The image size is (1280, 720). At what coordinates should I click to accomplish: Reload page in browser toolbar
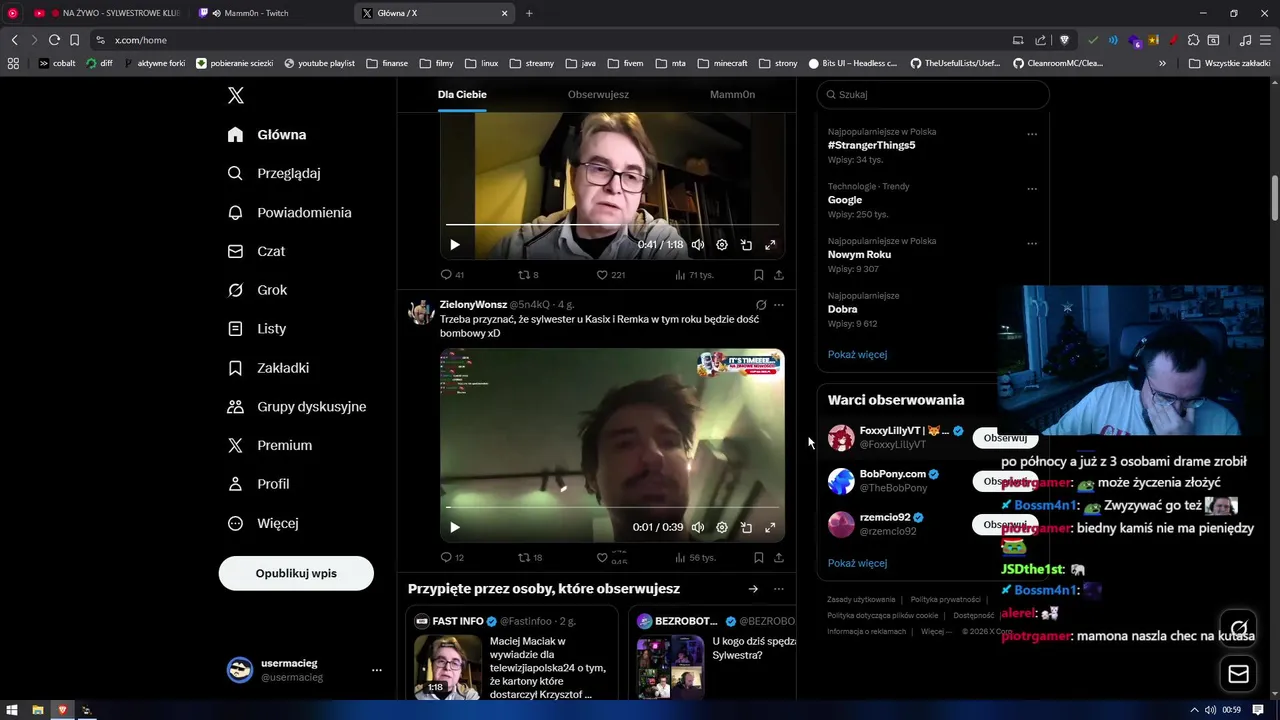pos(54,40)
